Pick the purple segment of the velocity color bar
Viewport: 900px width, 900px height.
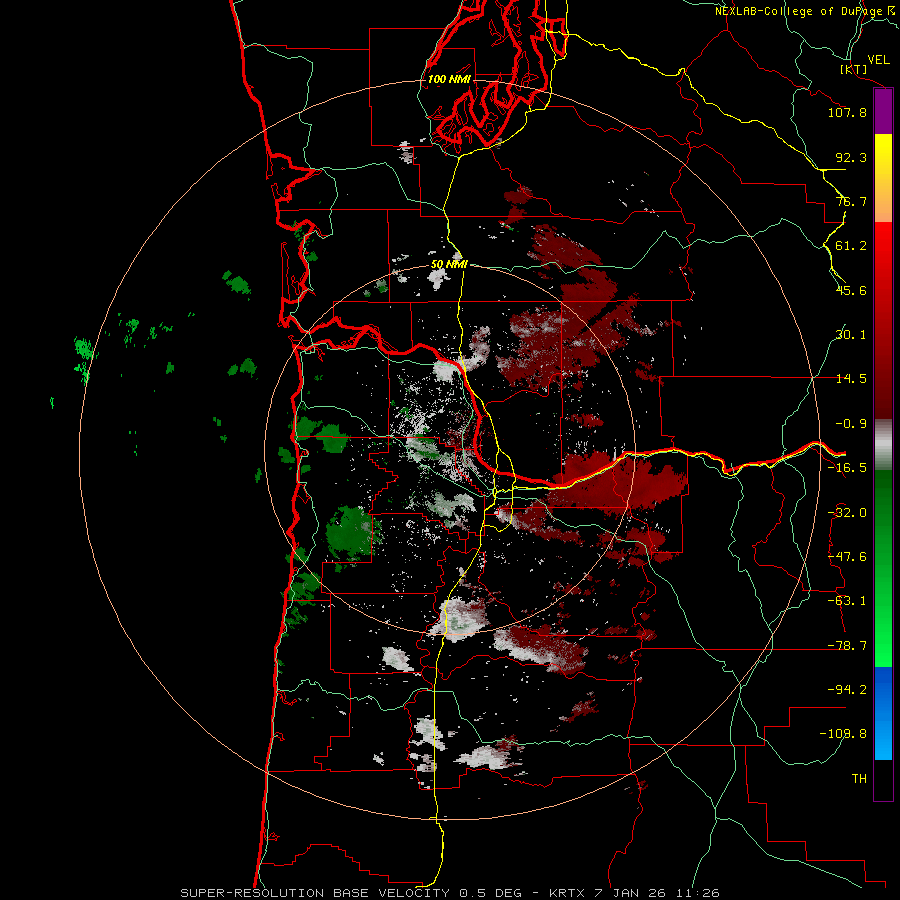click(883, 112)
